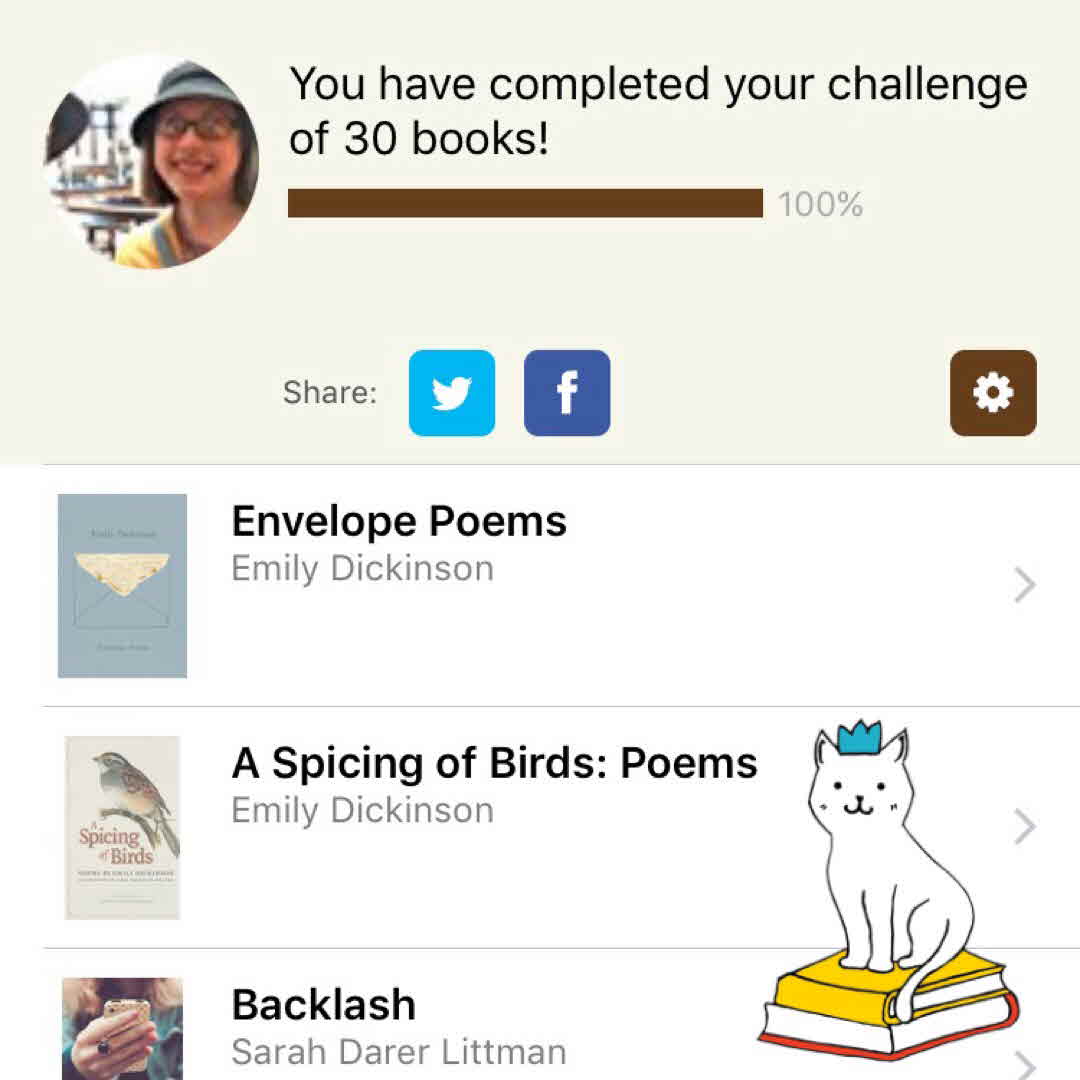Select the Envelope Poems title
Image resolution: width=1080 pixels, height=1080 pixels.
click(x=399, y=522)
